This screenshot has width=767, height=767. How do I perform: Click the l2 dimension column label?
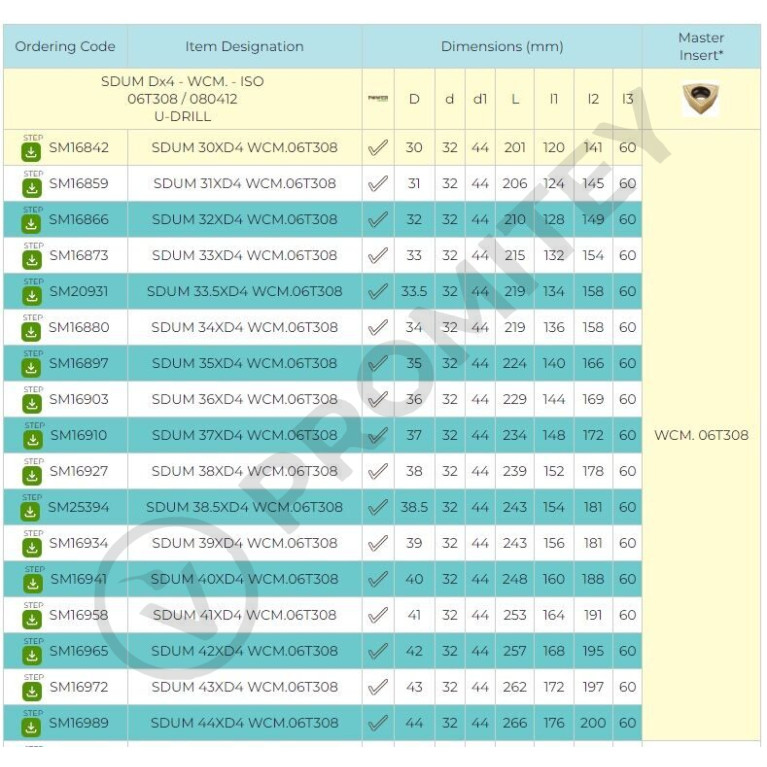[x=593, y=99]
